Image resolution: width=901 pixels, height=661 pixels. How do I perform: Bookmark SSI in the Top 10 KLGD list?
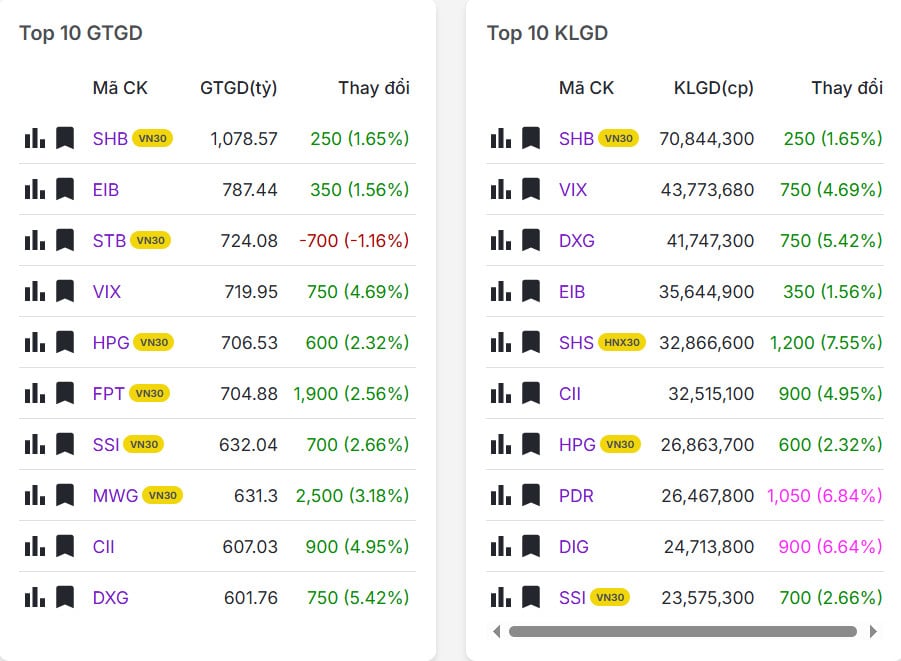click(x=531, y=597)
